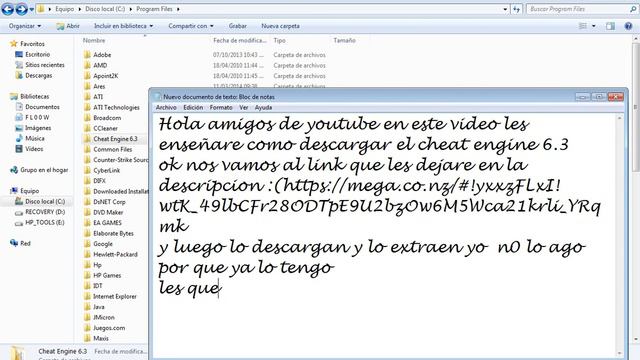Select Escritorio in the sidebar
640x360 pixels.
38,54
